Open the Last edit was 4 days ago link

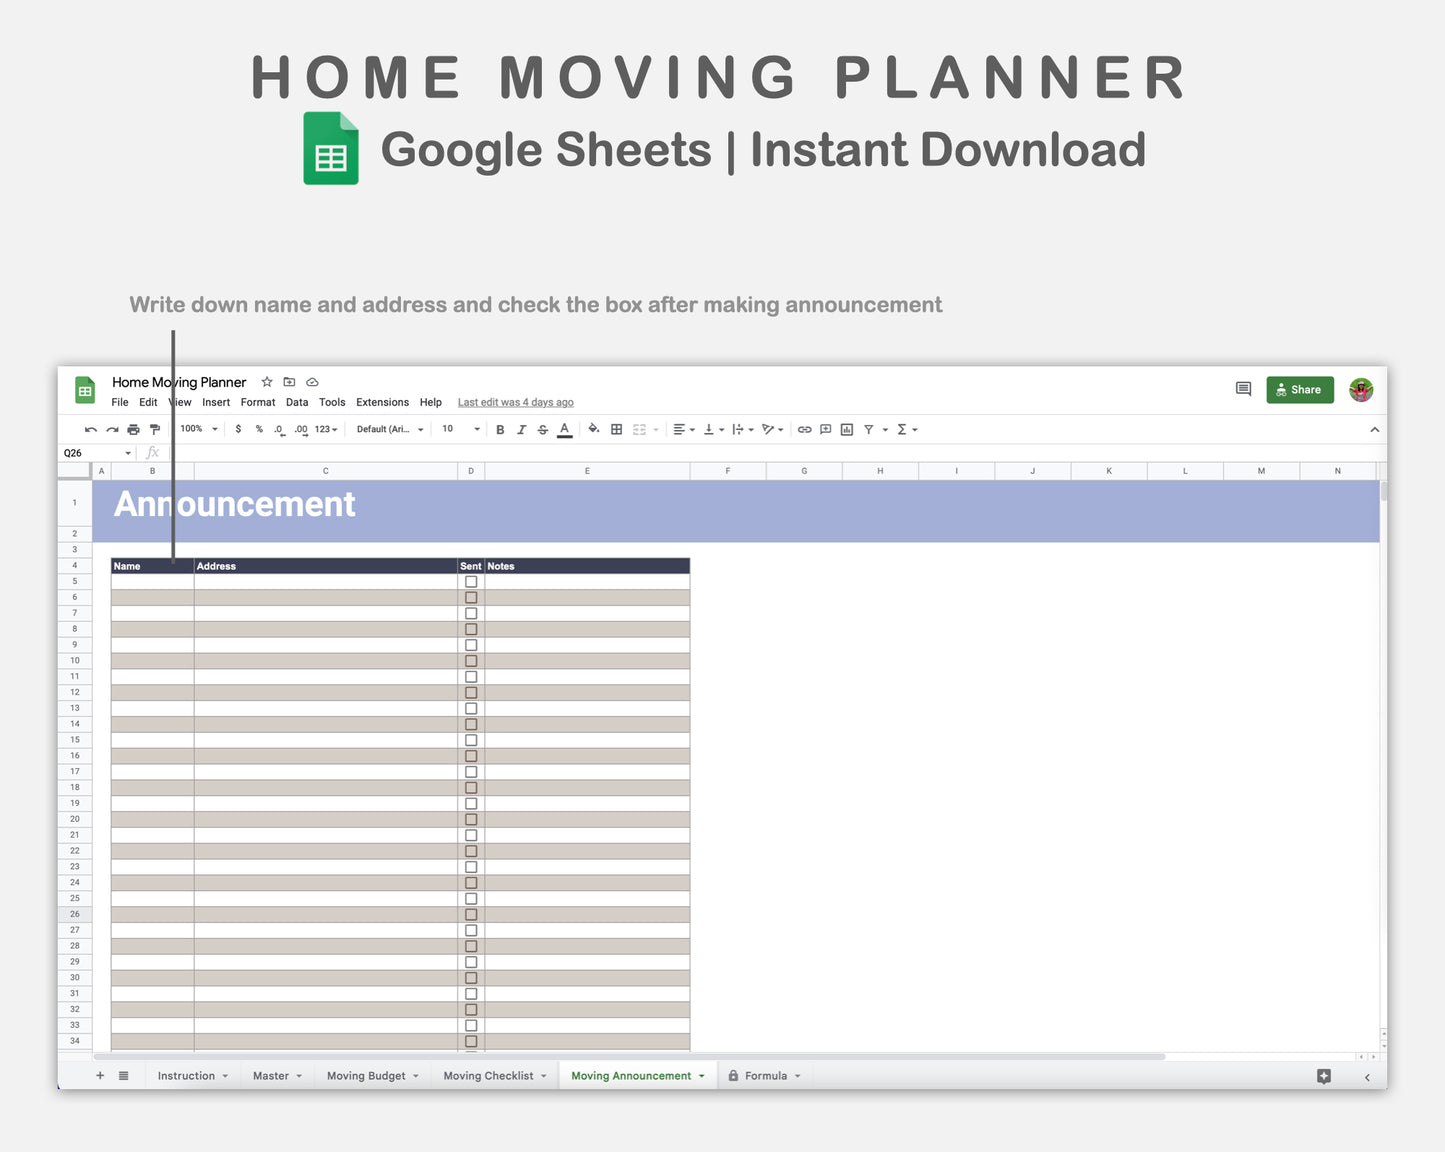(x=515, y=402)
